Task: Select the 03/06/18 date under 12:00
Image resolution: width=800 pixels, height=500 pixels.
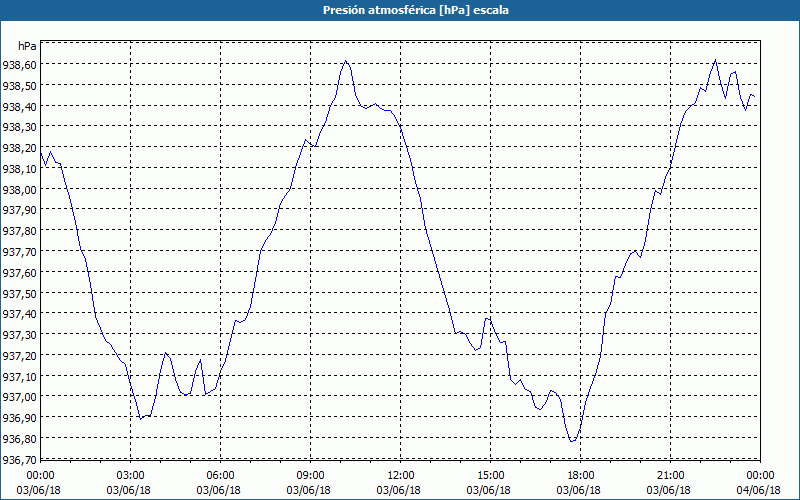Action: tap(398, 490)
